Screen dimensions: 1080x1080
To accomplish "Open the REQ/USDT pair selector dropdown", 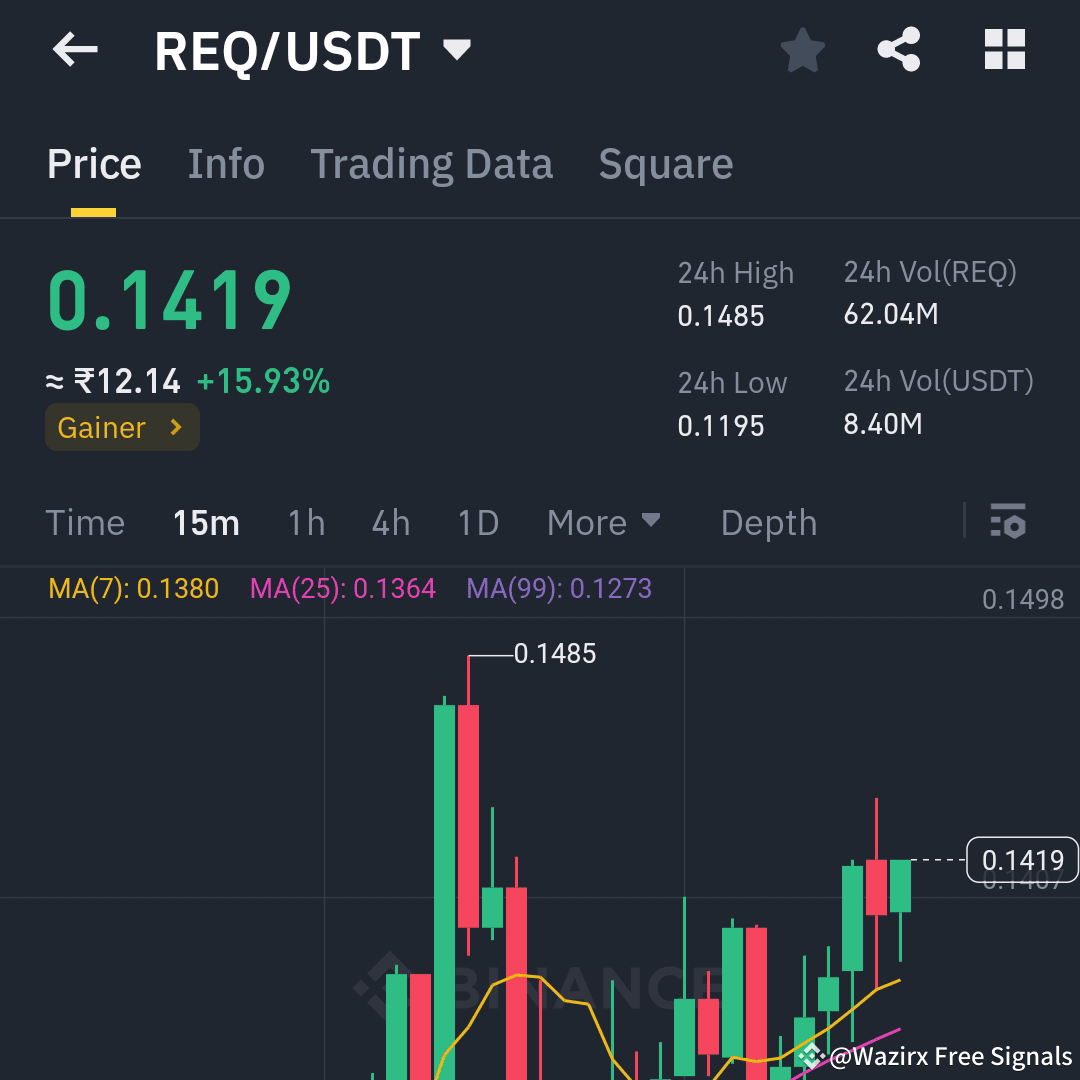I will click(456, 51).
